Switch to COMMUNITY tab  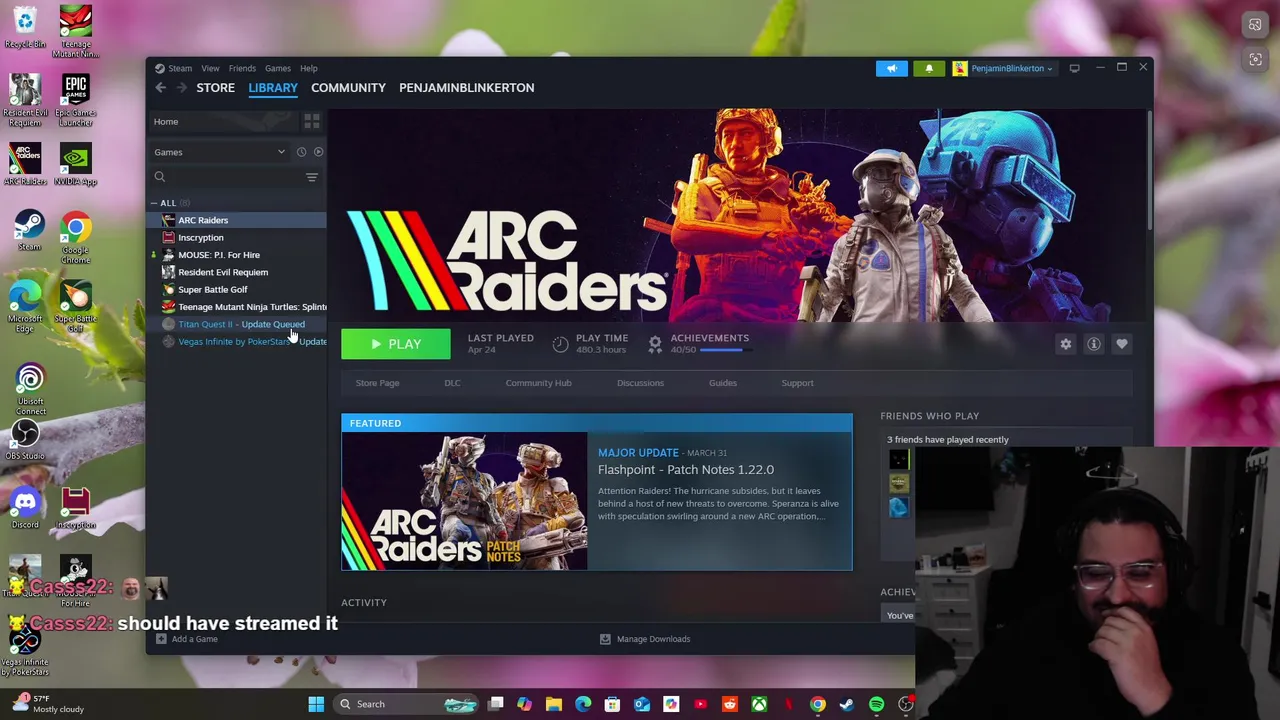pos(348,88)
